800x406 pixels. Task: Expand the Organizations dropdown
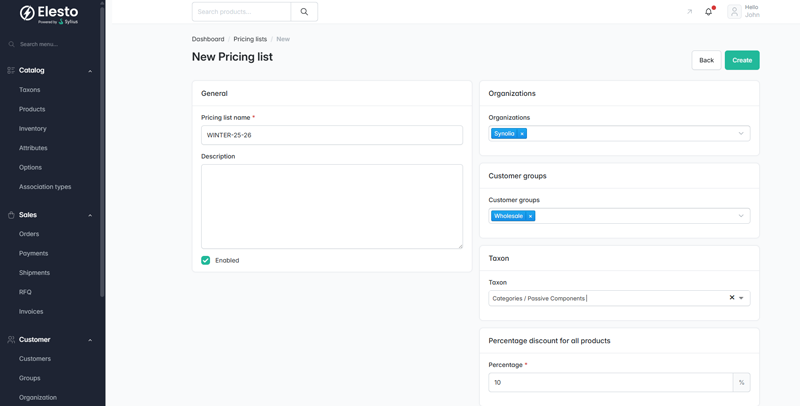point(741,134)
